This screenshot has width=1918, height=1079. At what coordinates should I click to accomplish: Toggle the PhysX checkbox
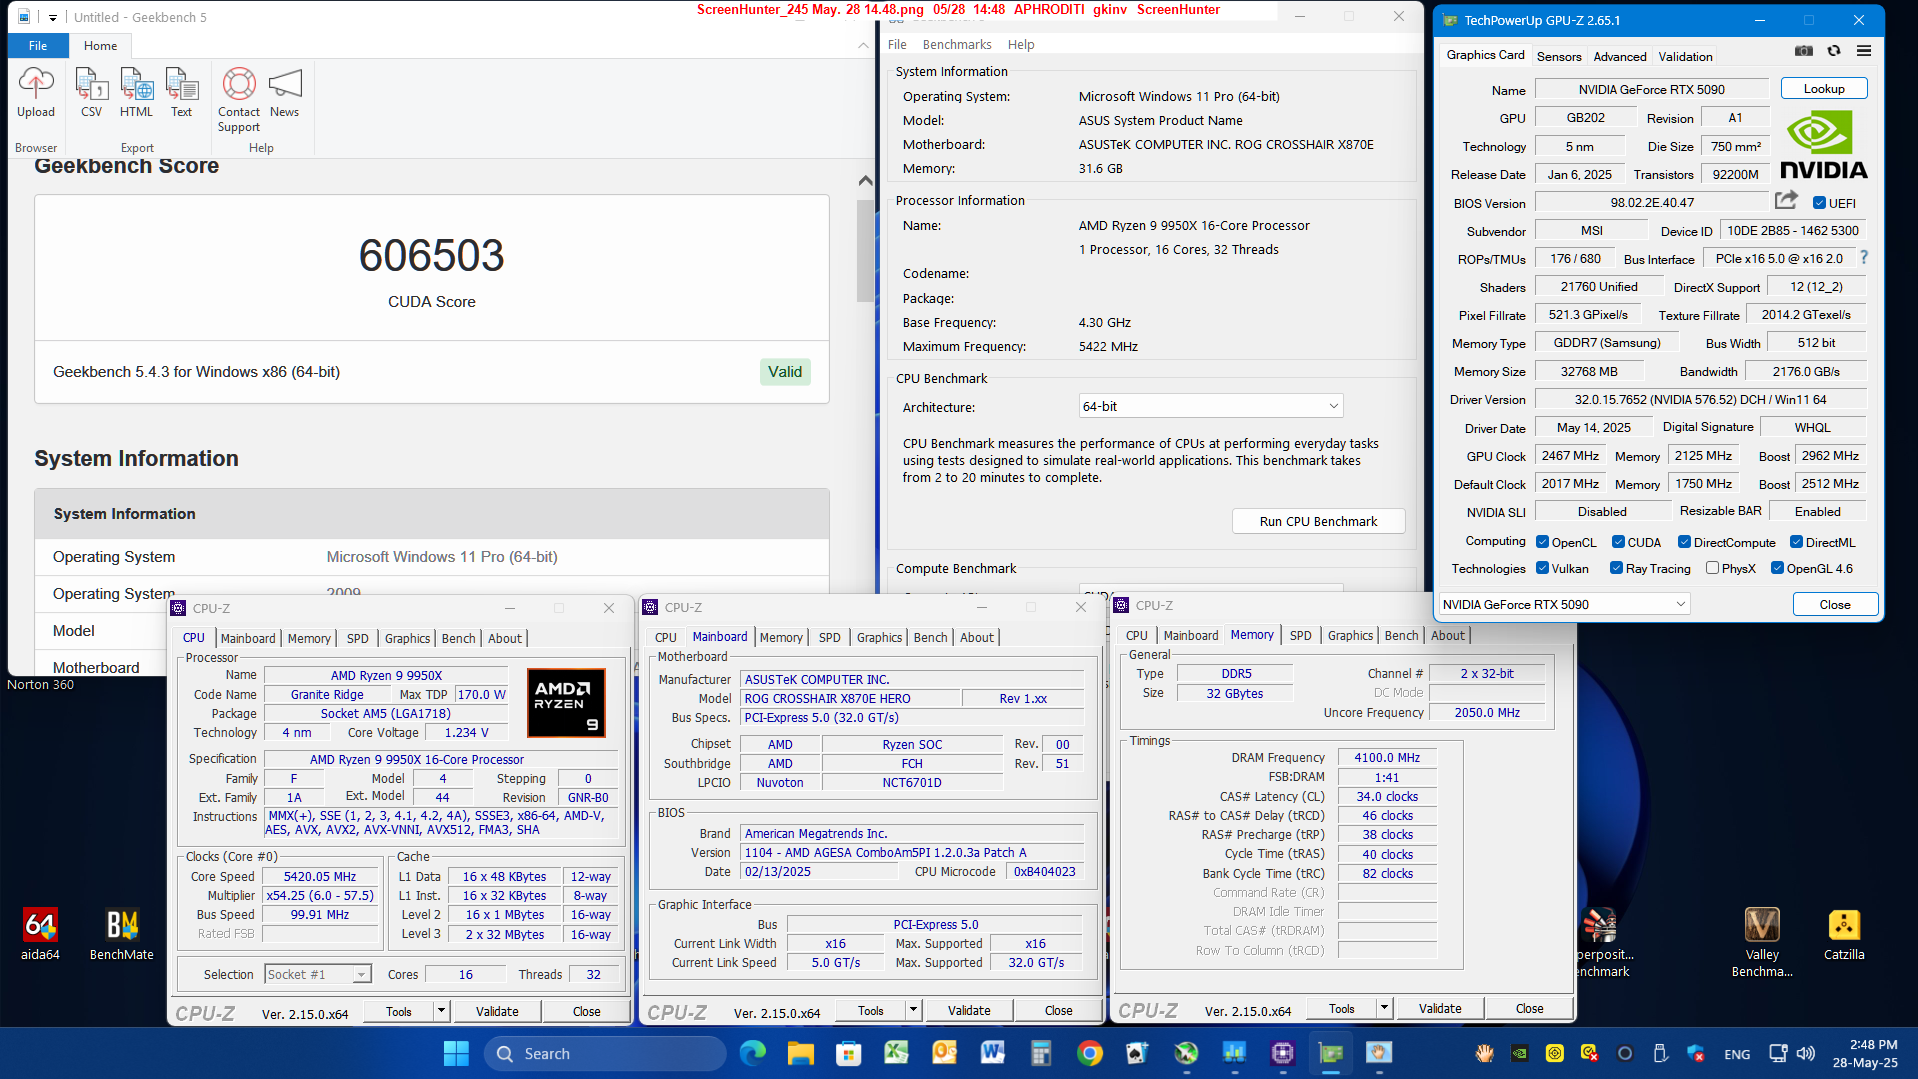point(1712,568)
